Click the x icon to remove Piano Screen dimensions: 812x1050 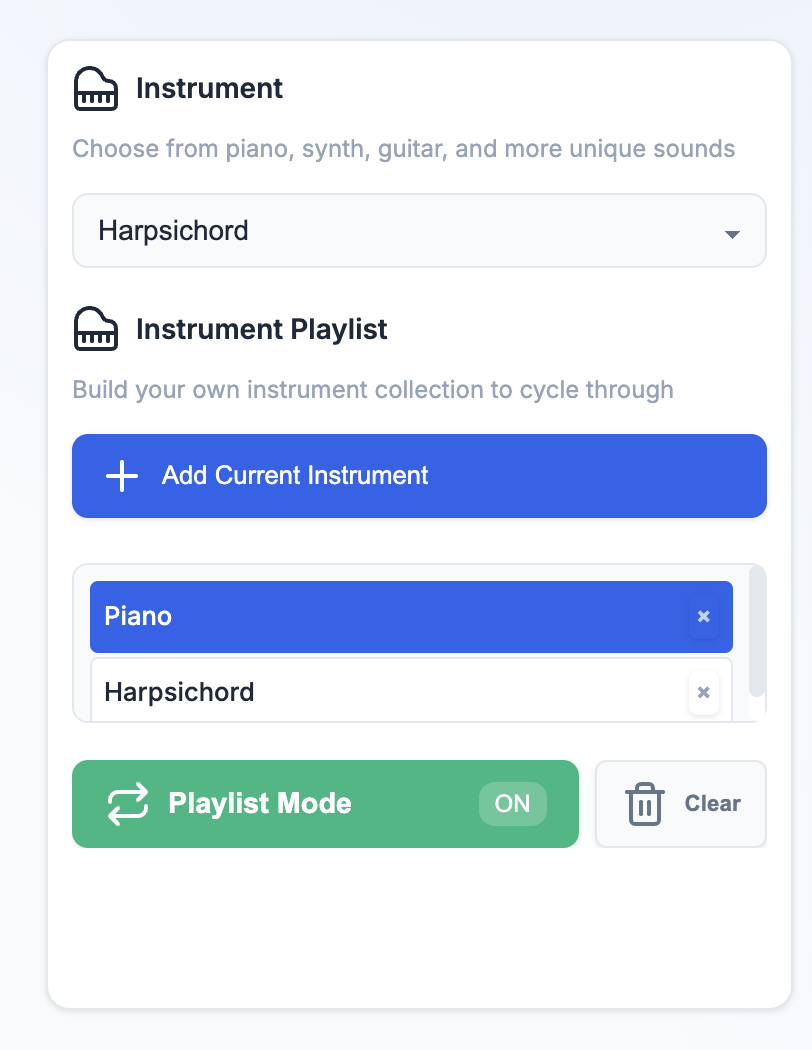point(703,616)
